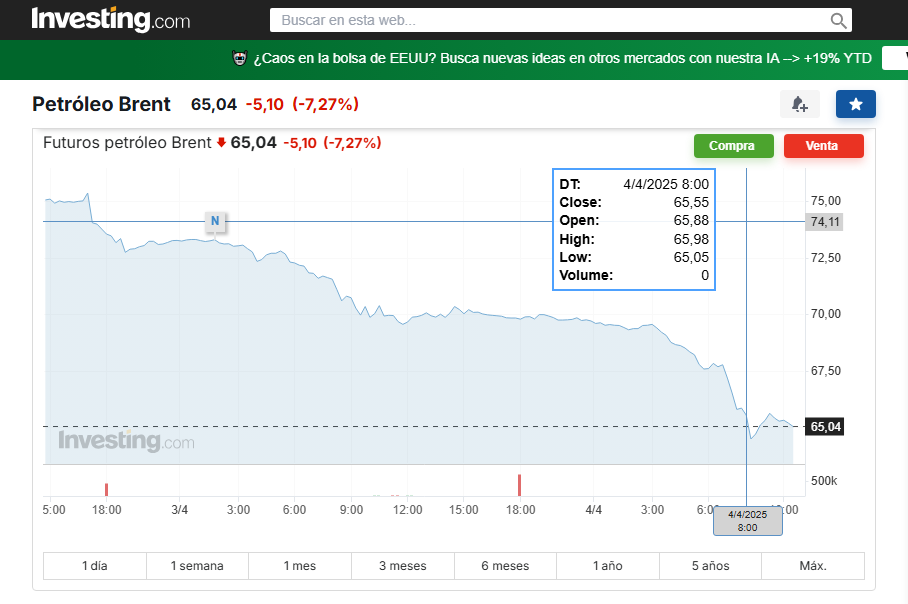Select the 1 semana time range
Image resolution: width=908 pixels, height=604 pixels.
pos(197,566)
